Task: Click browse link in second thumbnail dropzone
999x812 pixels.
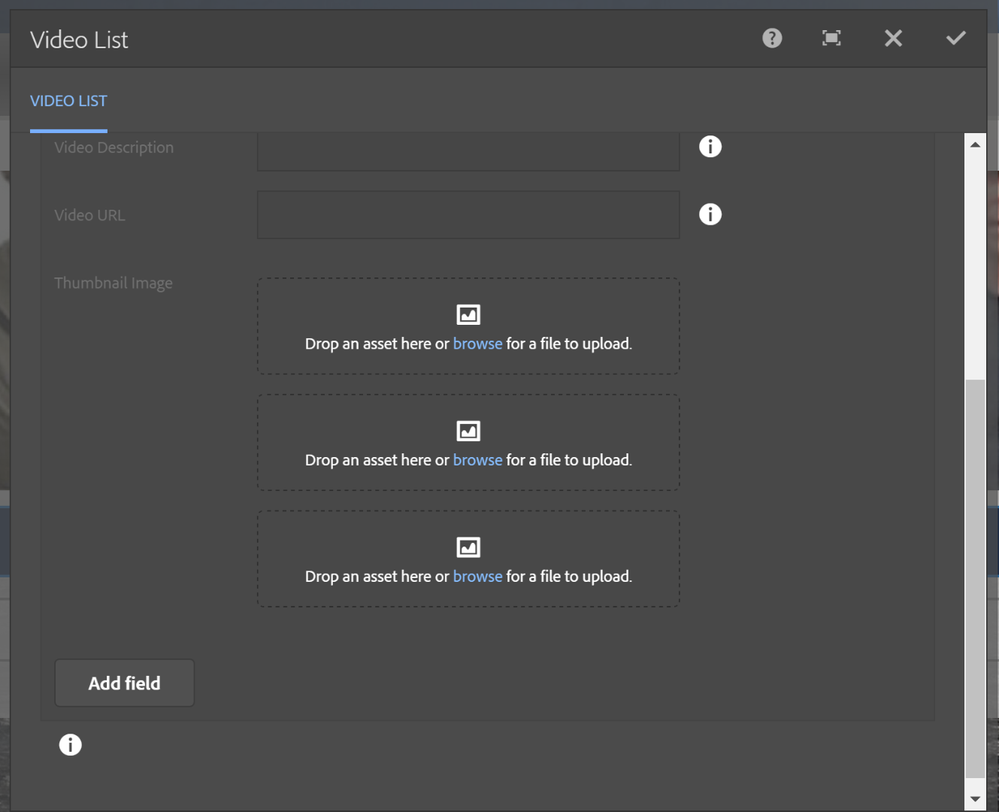Action: click(477, 460)
